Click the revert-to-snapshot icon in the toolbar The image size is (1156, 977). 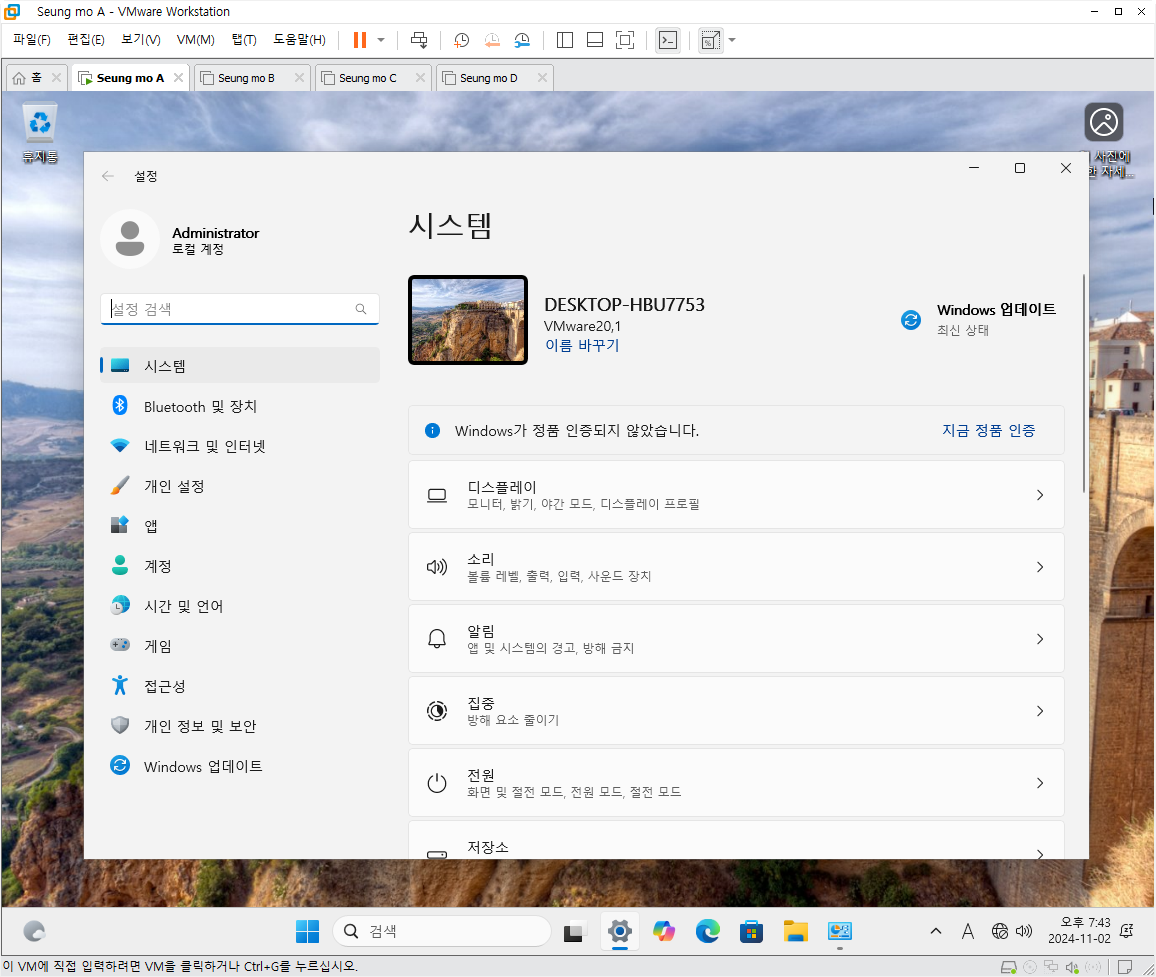click(x=492, y=41)
